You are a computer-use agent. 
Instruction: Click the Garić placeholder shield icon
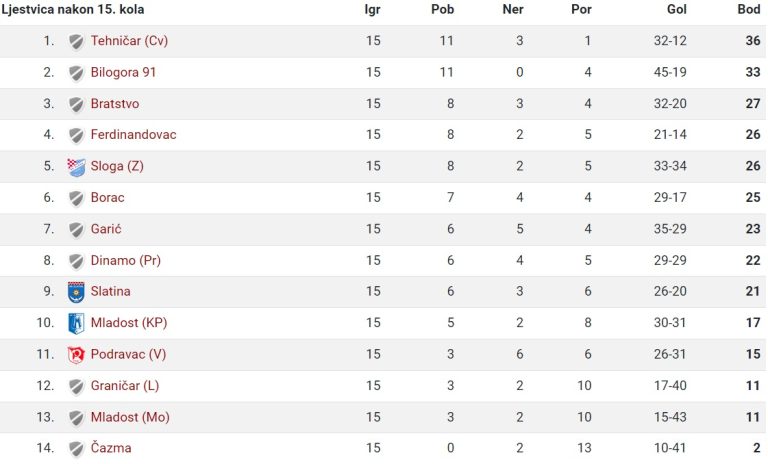click(x=76, y=229)
